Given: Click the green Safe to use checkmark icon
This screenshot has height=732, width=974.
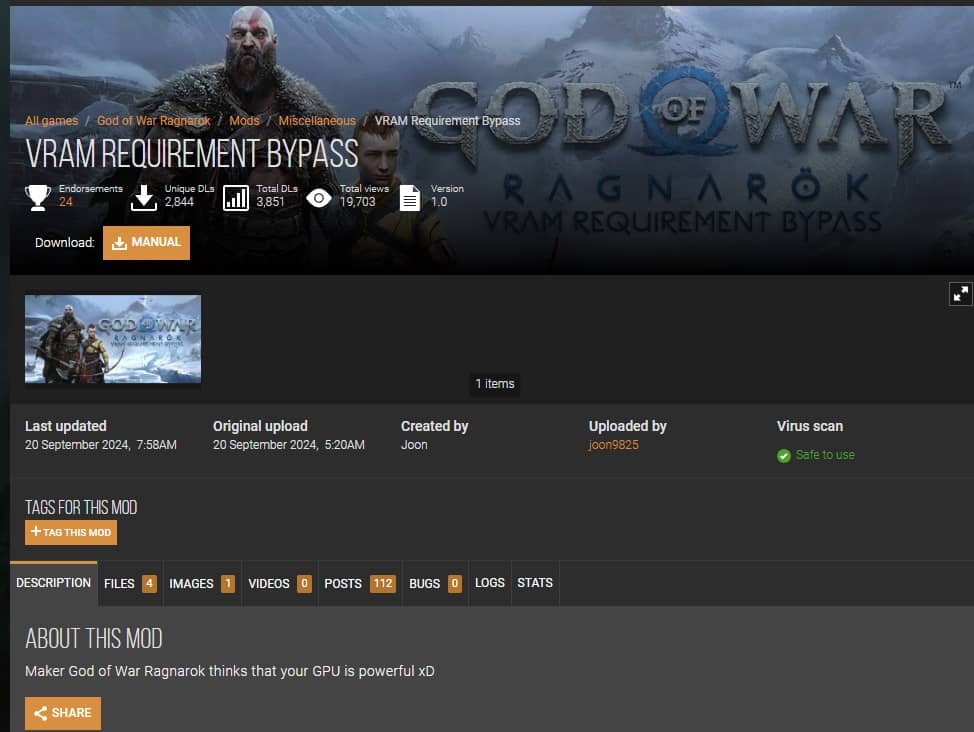Looking at the screenshot, I should click(x=784, y=455).
